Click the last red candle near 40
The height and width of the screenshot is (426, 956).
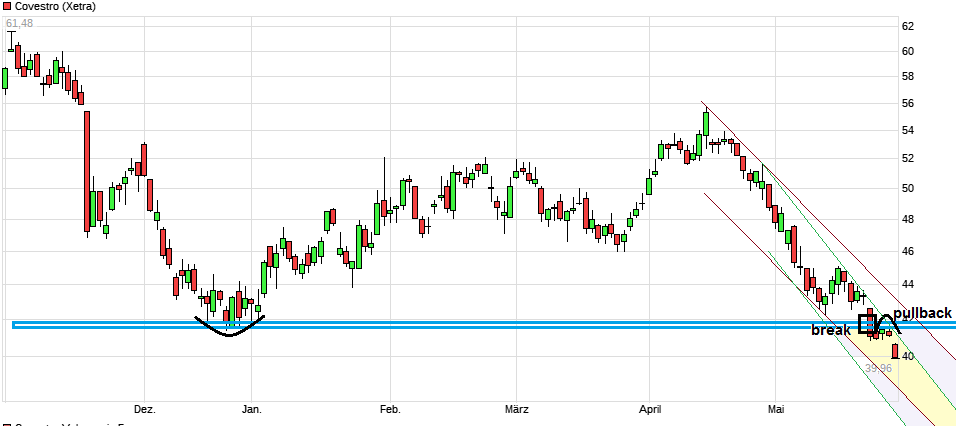tap(895, 351)
